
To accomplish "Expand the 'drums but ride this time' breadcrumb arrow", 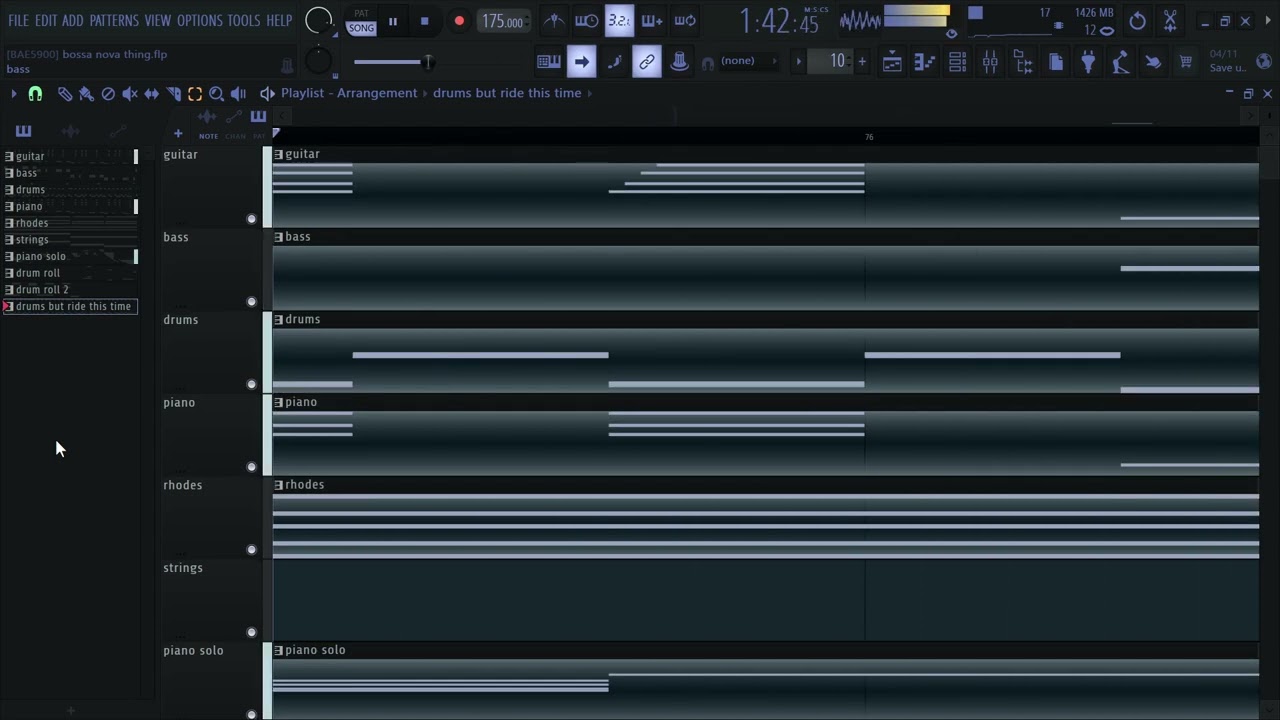I will (x=590, y=93).
